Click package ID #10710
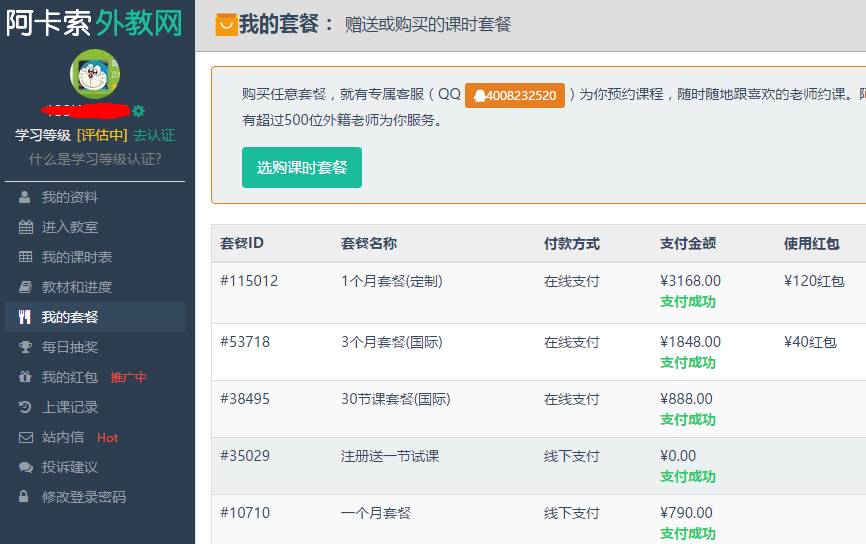This screenshot has width=866, height=544. click(245, 513)
